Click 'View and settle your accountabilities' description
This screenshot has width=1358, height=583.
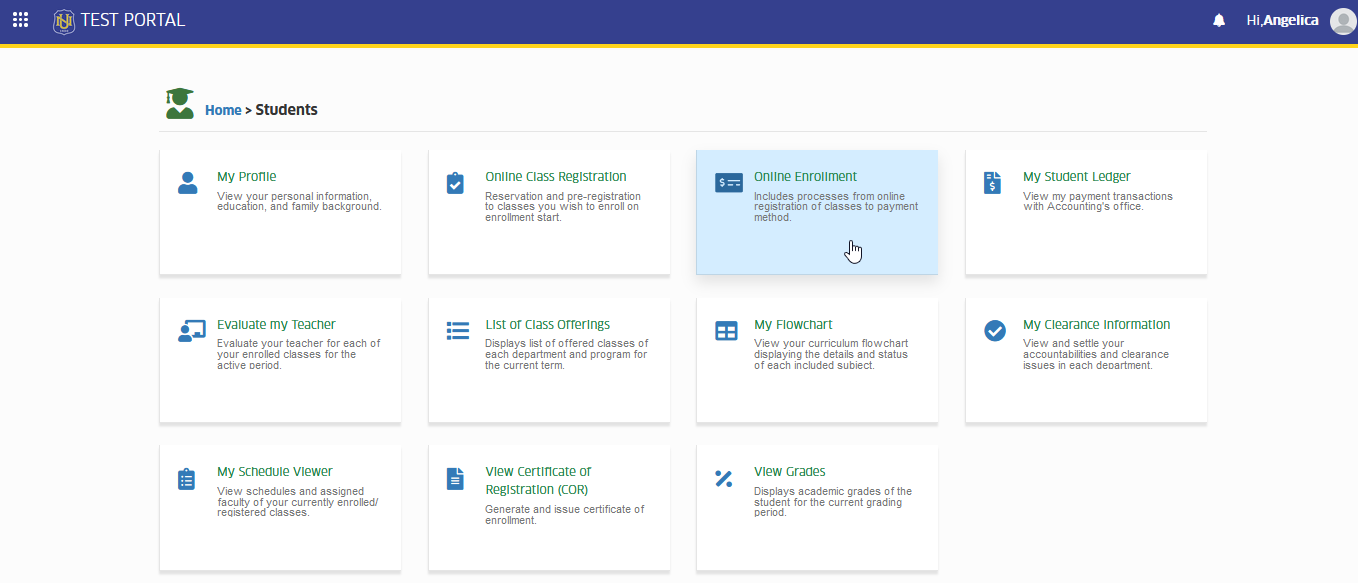[1096, 354]
